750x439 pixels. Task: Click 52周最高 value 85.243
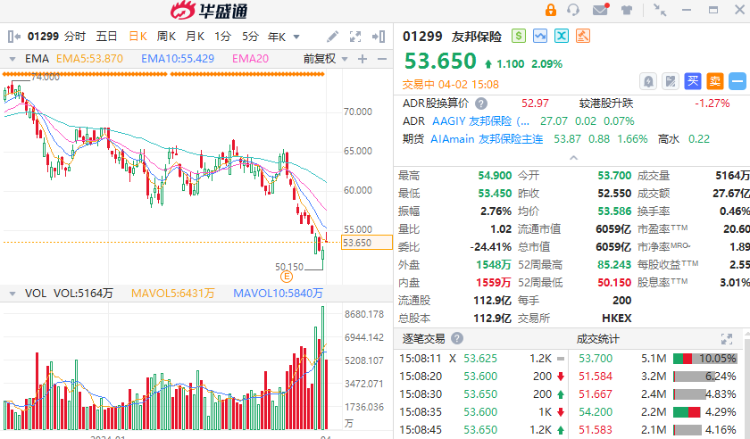click(614, 265)
